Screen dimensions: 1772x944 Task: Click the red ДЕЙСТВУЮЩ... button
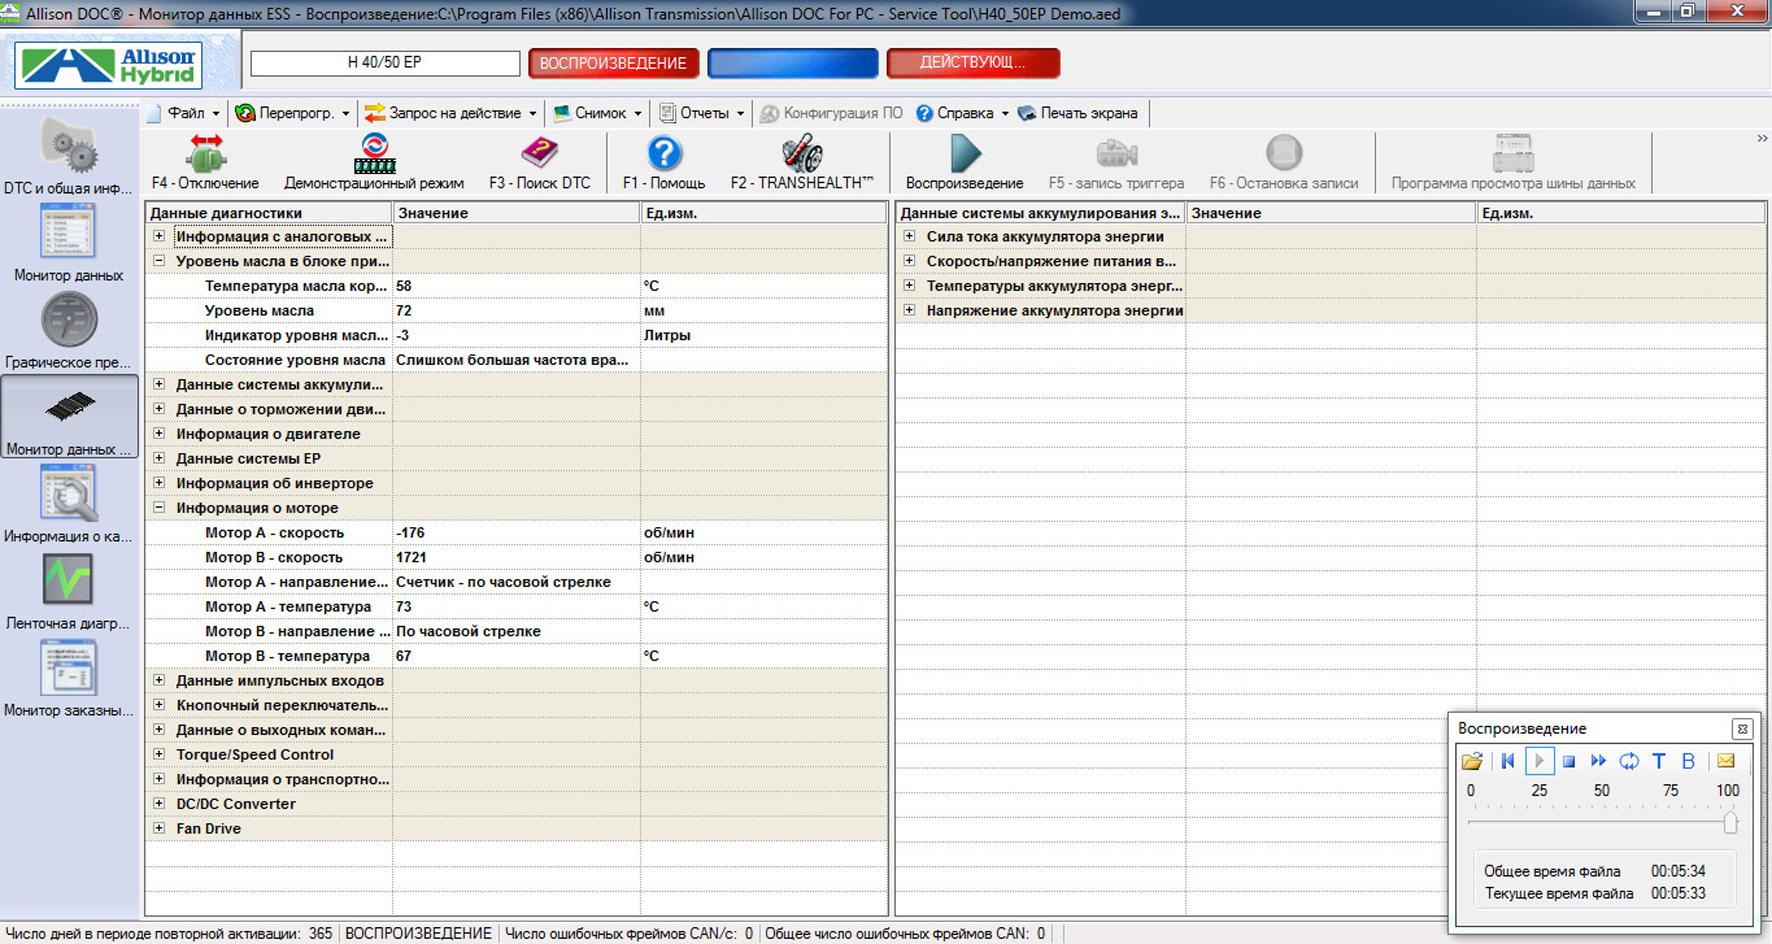tap(972, 63)
